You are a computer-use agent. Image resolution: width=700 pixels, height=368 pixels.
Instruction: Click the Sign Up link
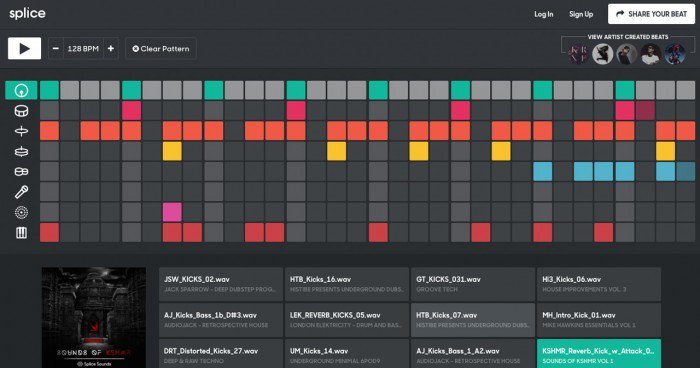pyautogui.click(x=581, y=14)
